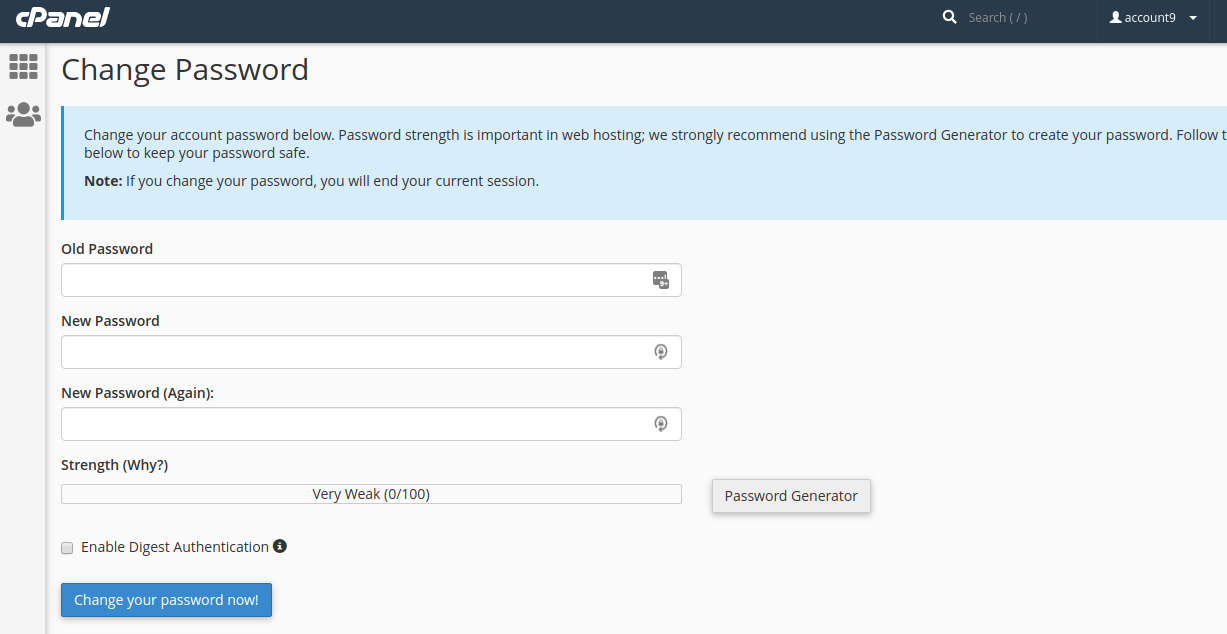Screen dimensions: 1227x634
Task: Click the keyboard icon in Old Password field
Action: [x=660, y=280]
